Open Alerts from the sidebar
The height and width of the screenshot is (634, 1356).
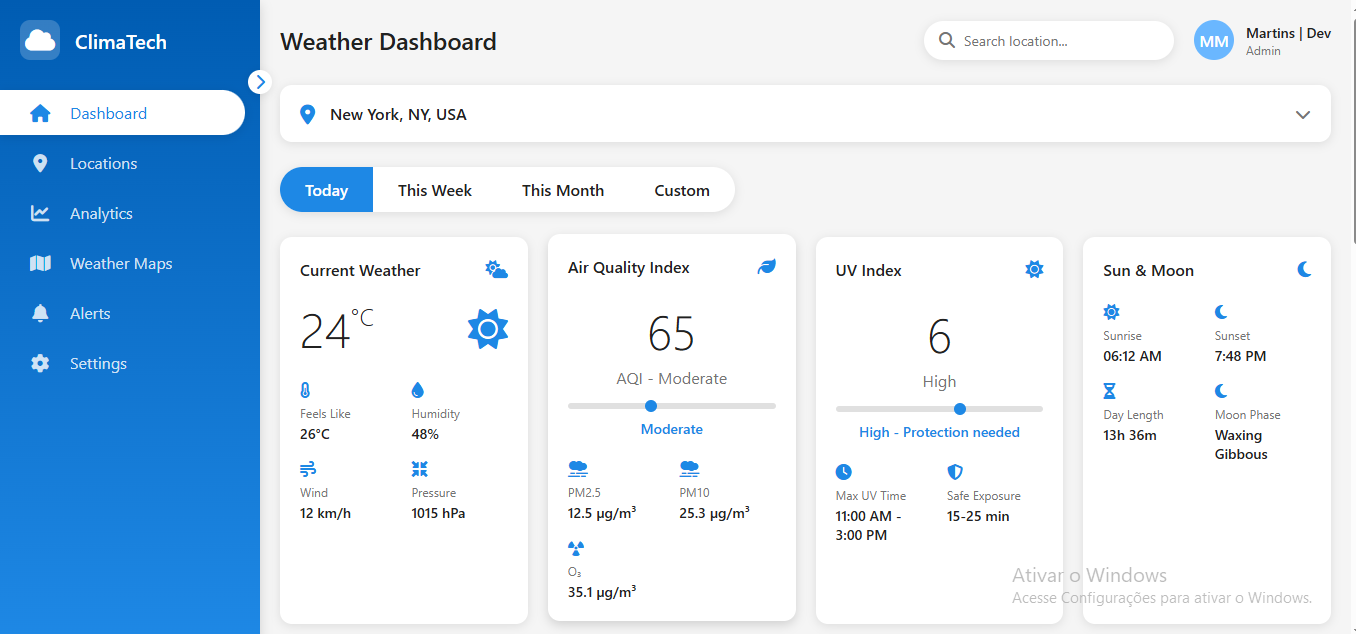pos(122,313)
